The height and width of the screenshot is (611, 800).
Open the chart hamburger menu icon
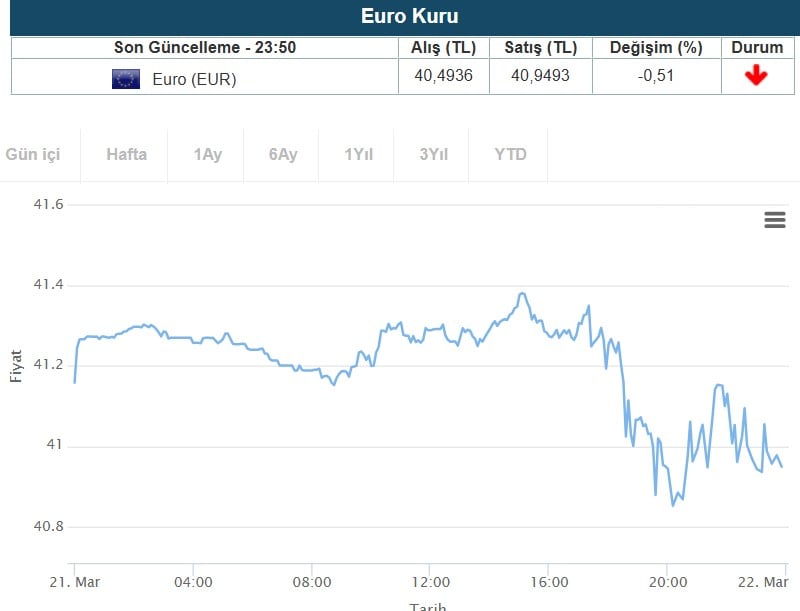(775, 220)
